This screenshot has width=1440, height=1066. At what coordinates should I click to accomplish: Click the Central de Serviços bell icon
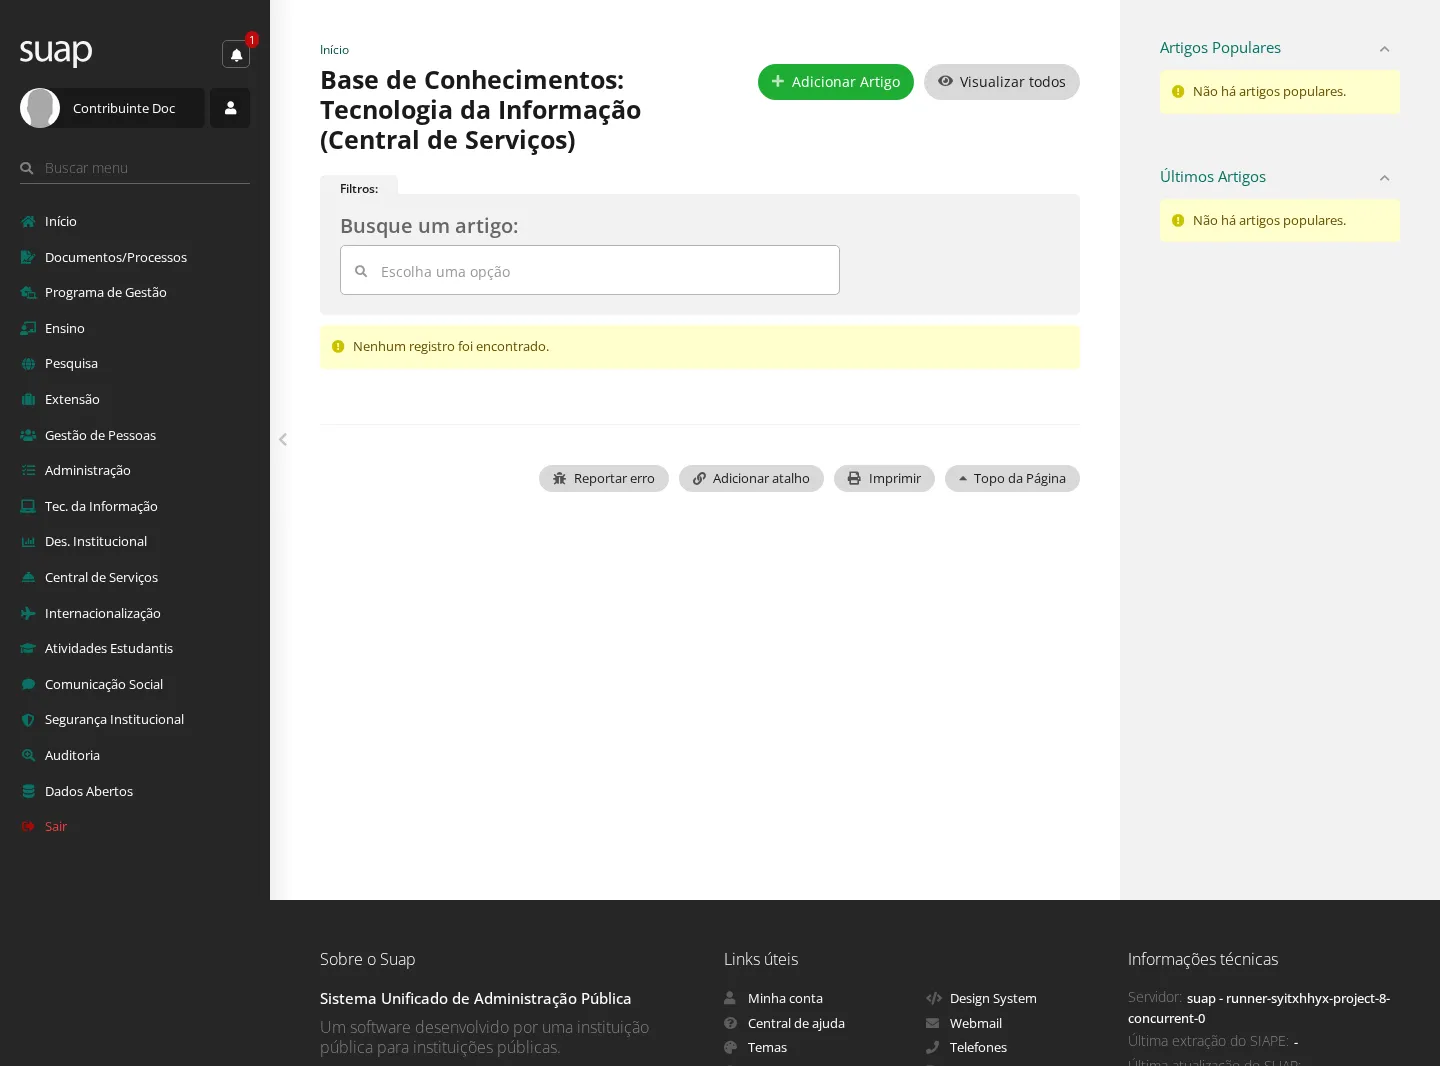(x=28, y=577)
